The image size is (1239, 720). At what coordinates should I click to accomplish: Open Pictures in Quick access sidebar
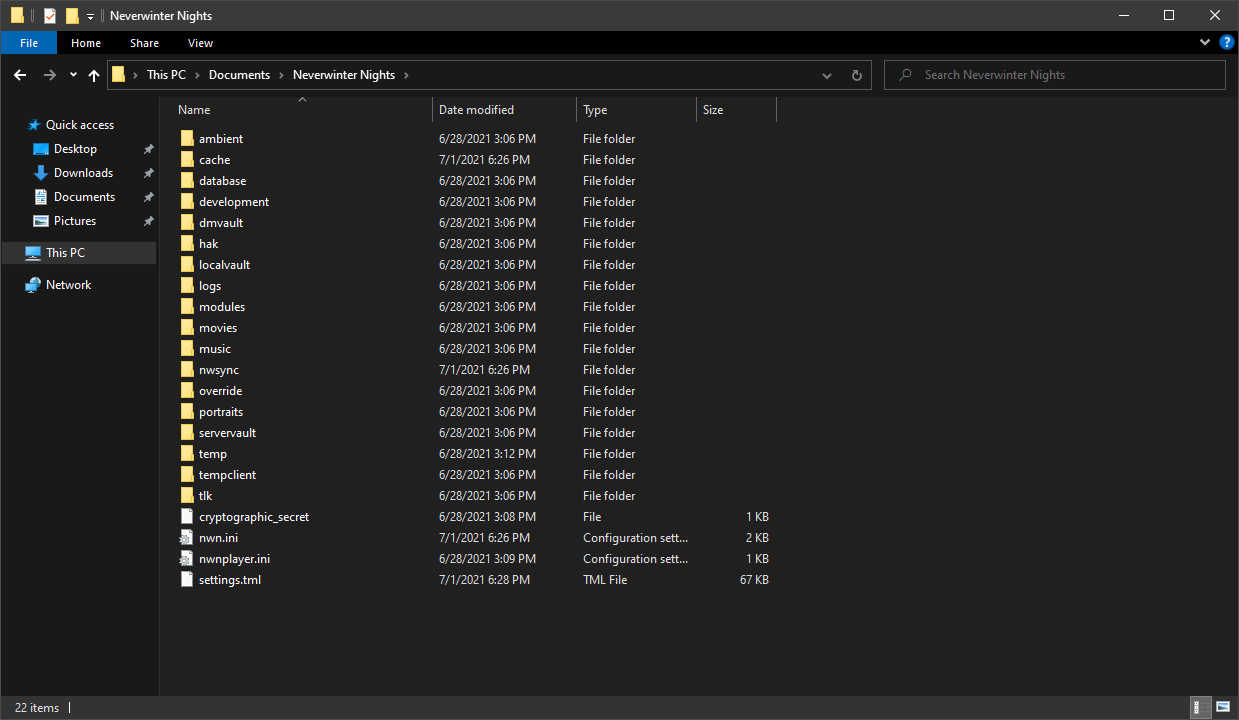click(75, 221)
